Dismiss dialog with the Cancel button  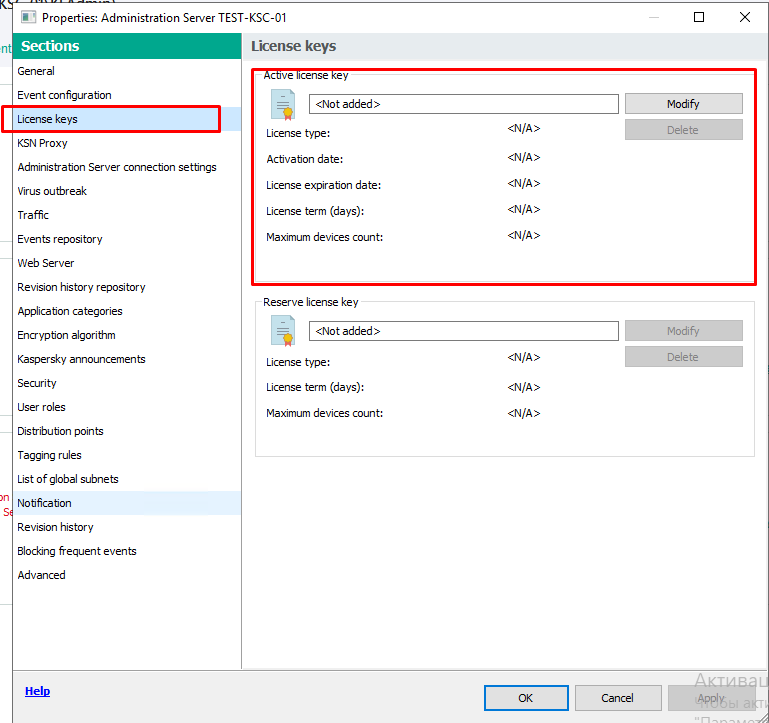pyautogui.click(x=618, y=698)
